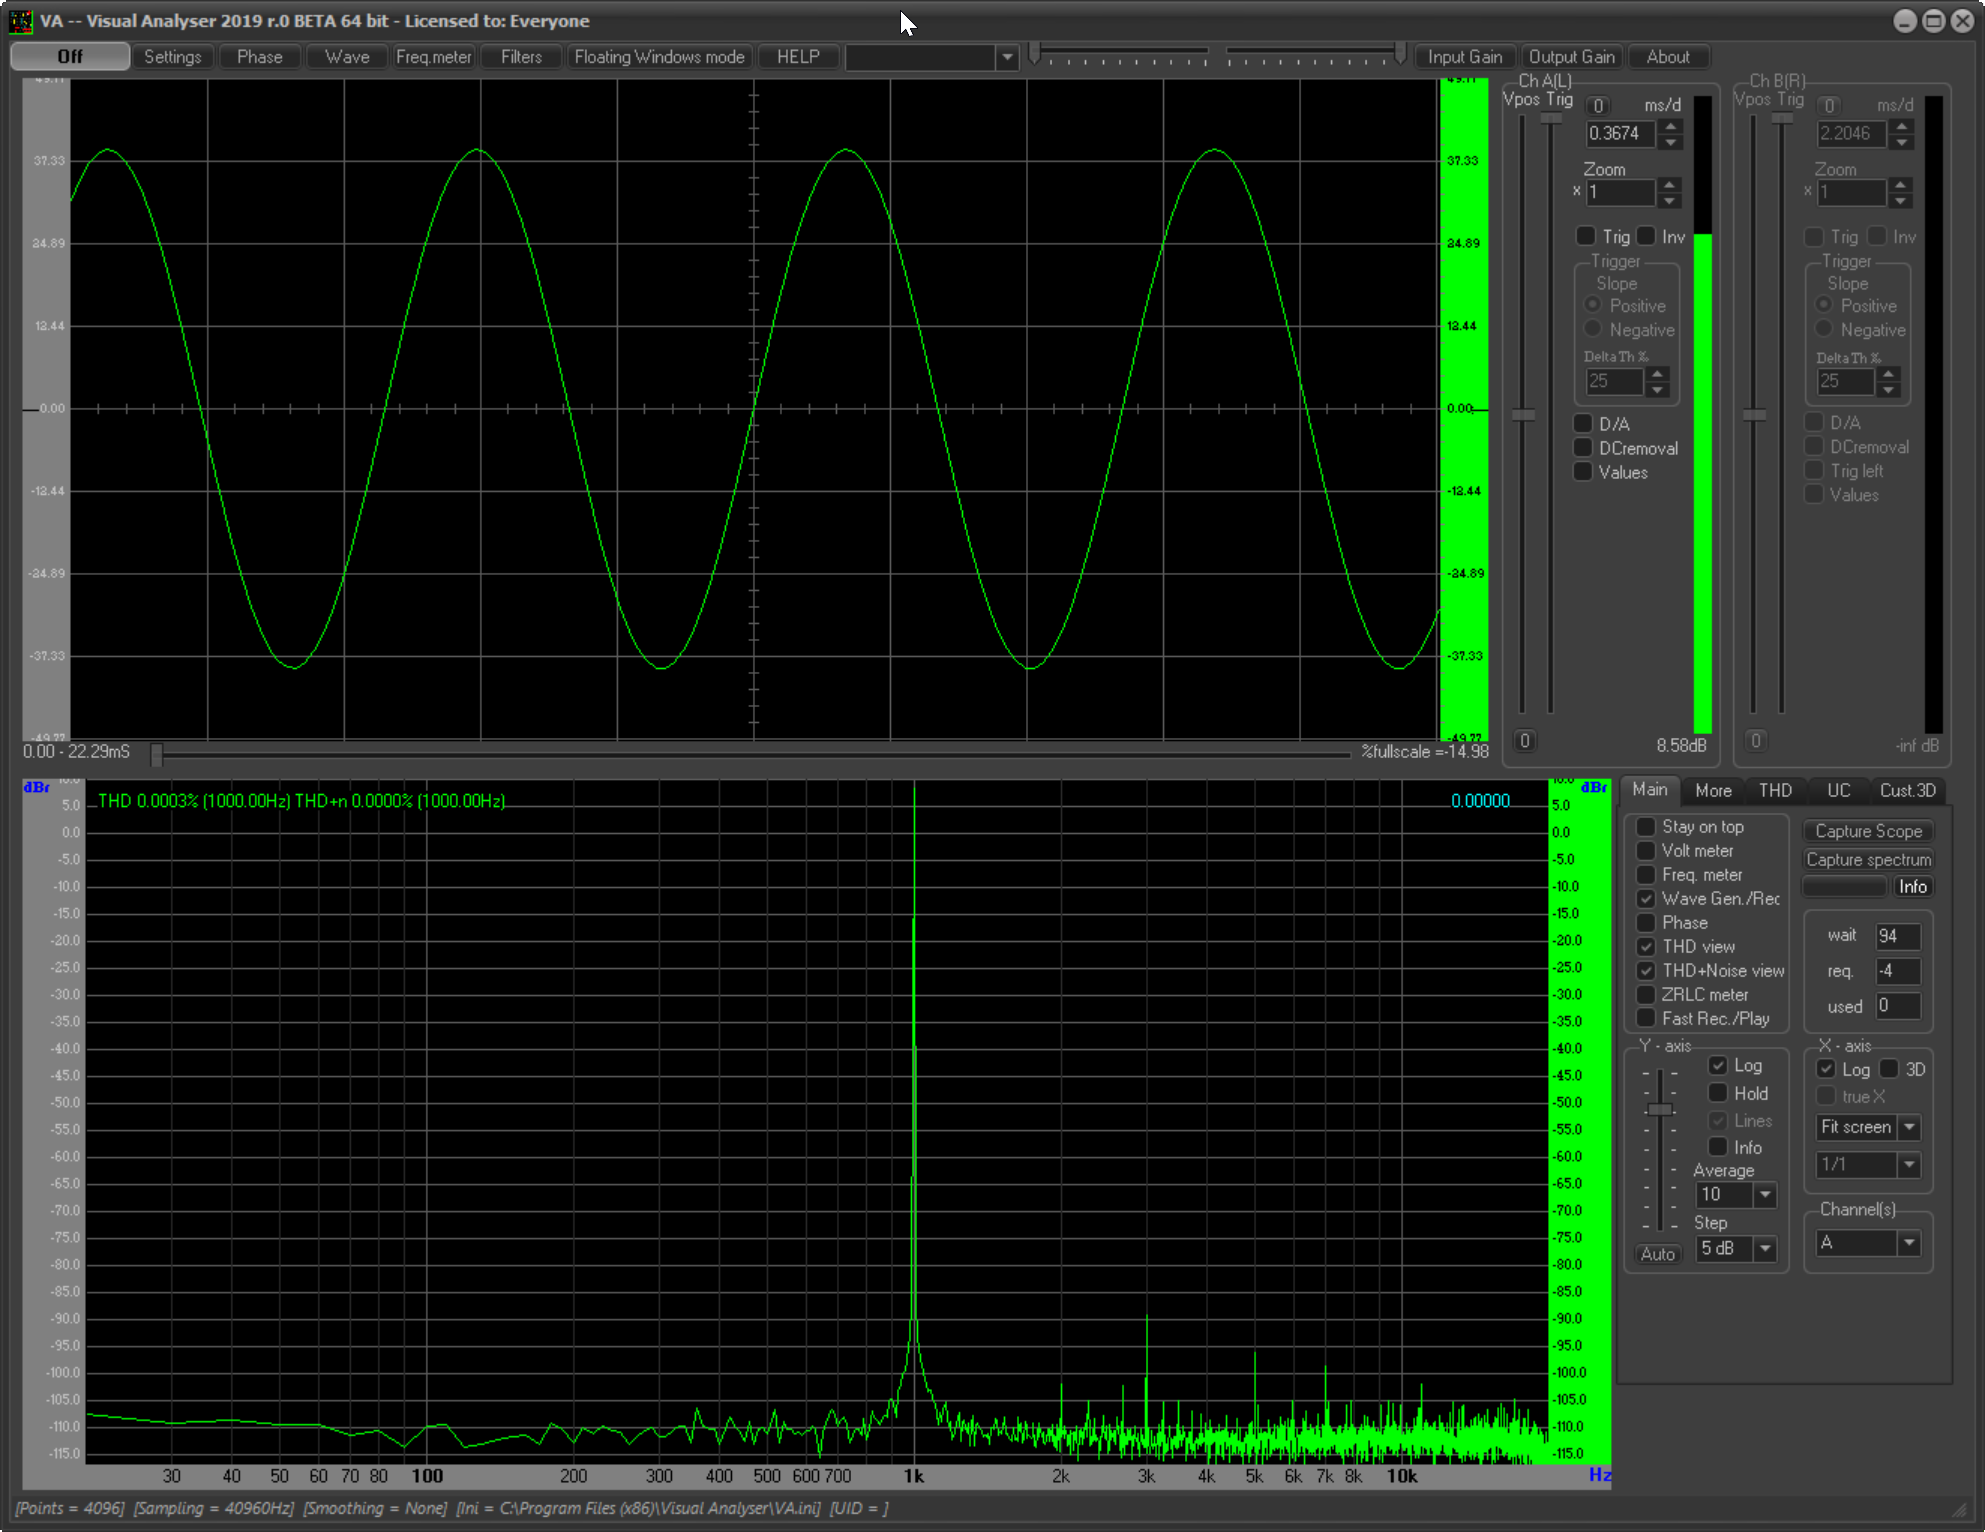Switch to the More tab

click(x=1713, y=791)
